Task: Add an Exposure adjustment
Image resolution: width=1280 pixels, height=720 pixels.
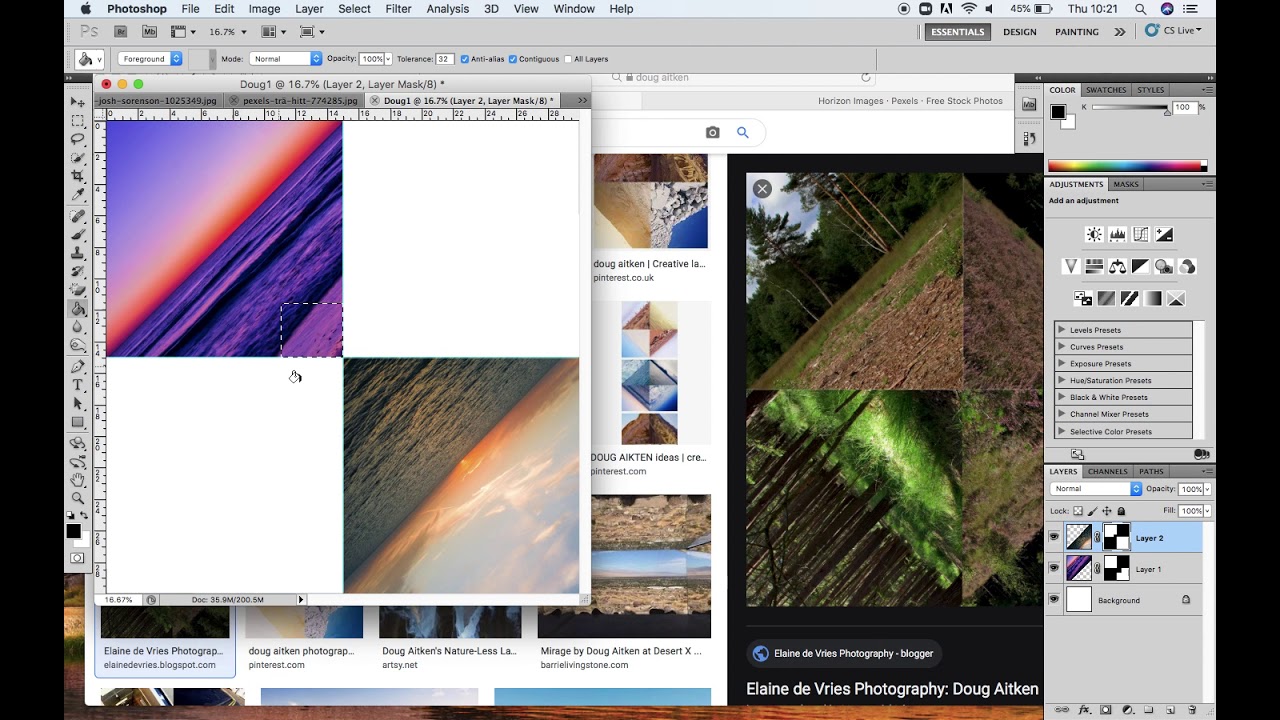Action: pyautogui.click(x=1163, y=235)
